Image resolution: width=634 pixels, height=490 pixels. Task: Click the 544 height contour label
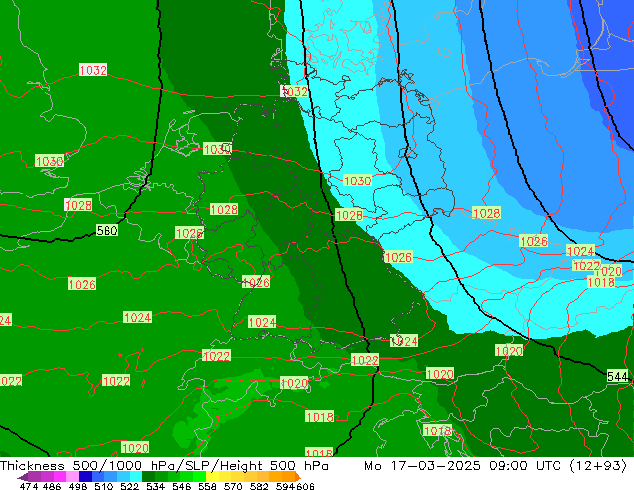point(617,376)
